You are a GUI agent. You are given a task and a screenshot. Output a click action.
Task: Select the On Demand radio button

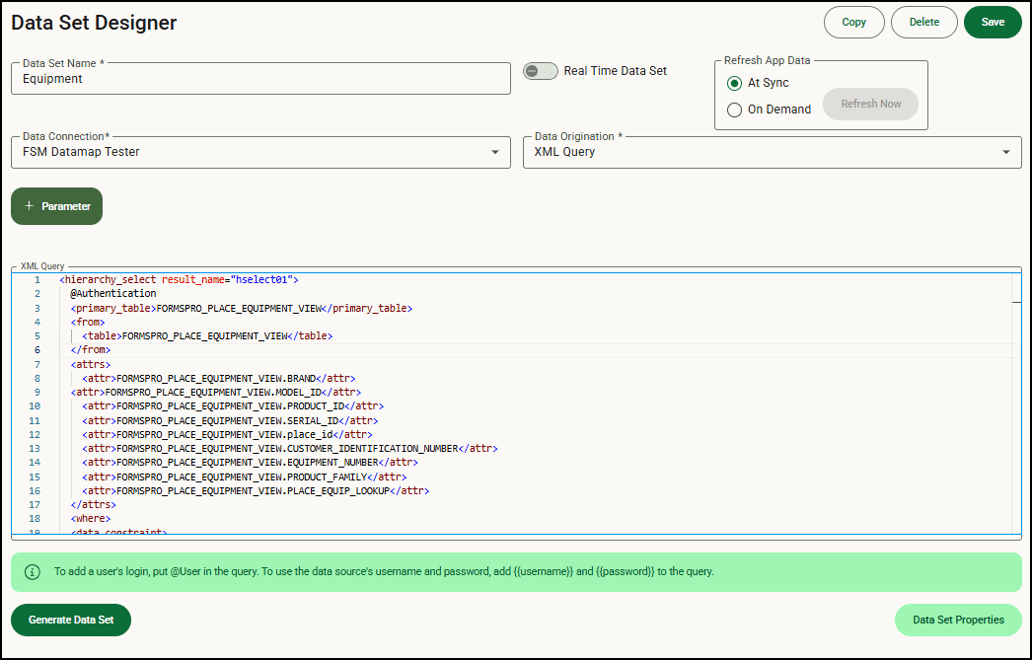734,110
